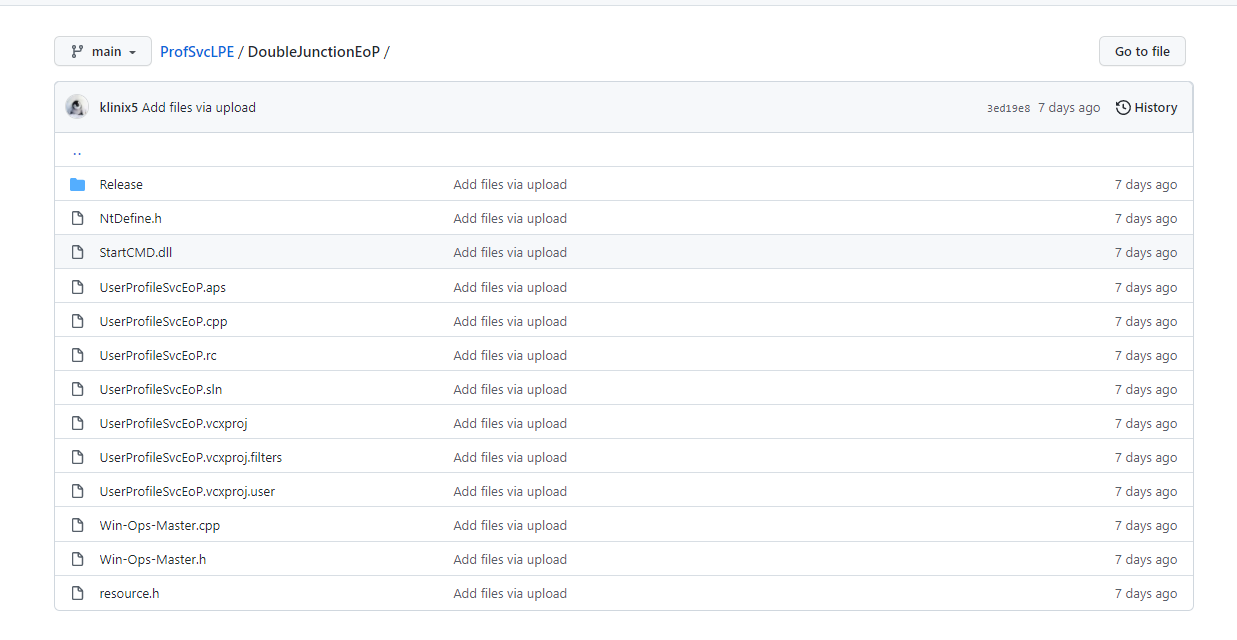Click the klinix5 user avatar
Image resolution: width=1237 pixels, height=640 pixels.
77,108
